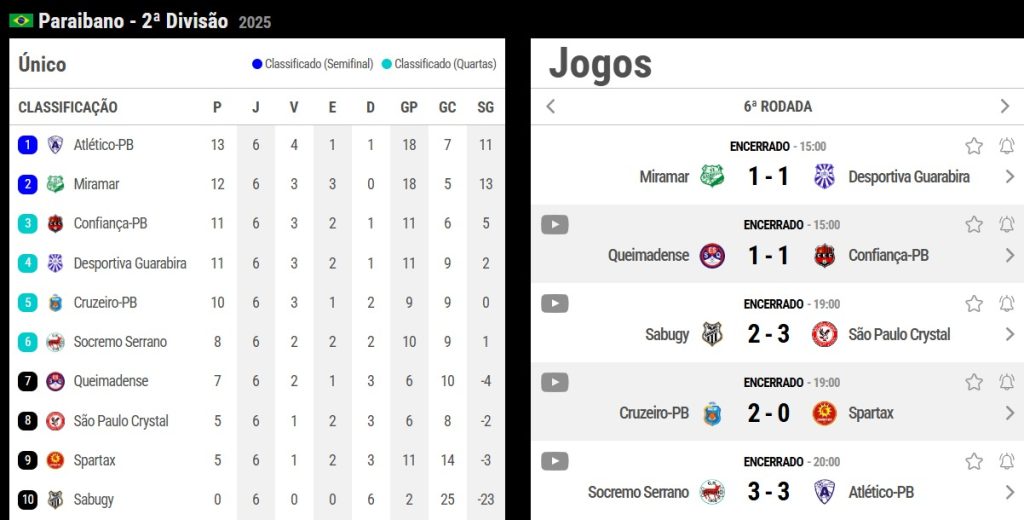This screenshot has height=520, width=1024.
Task: Open Confiança-PB team page from the standings
Action: click(x=110, y=224)
